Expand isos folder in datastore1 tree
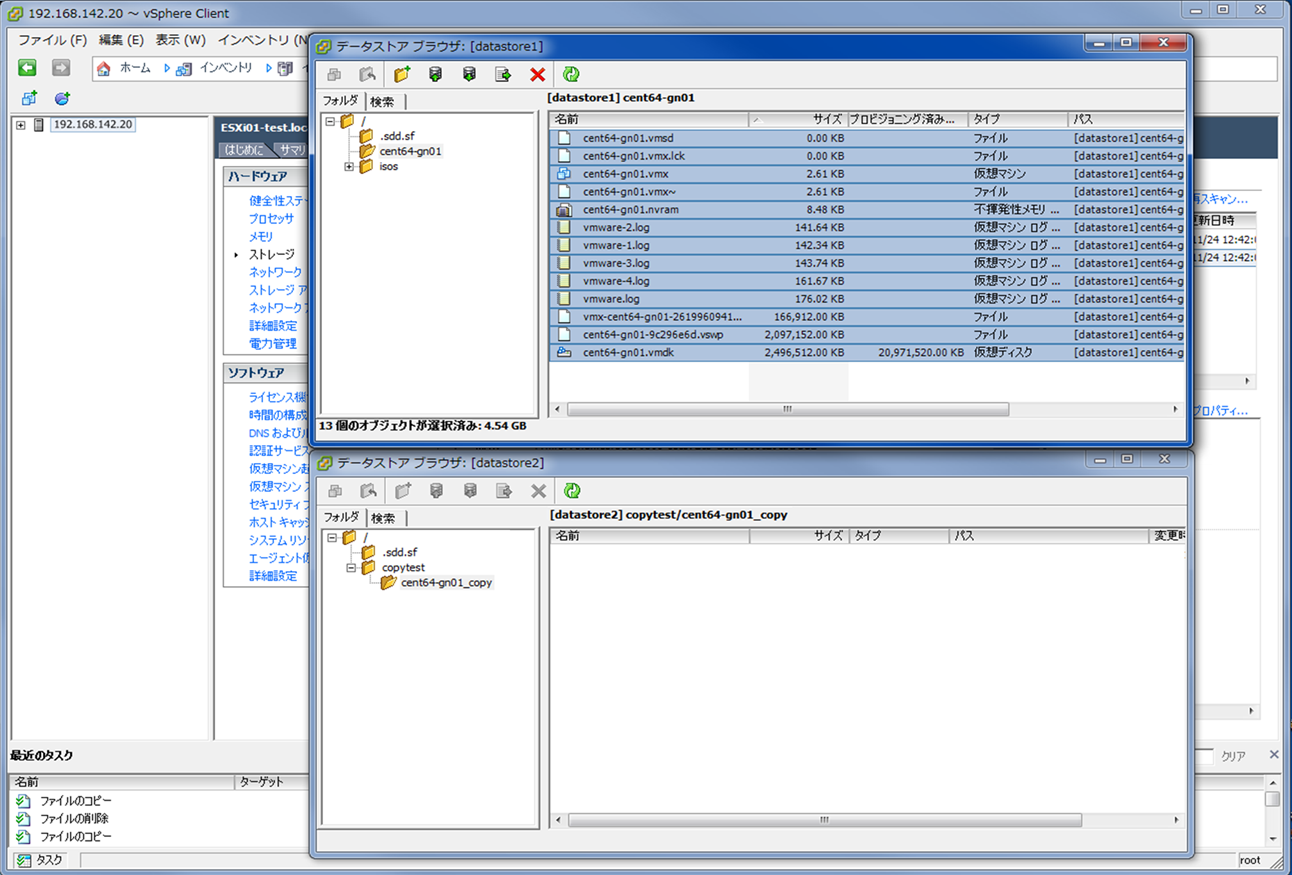Image resolution: width=1292 pixels, height=875 pixels. point(349,167)
